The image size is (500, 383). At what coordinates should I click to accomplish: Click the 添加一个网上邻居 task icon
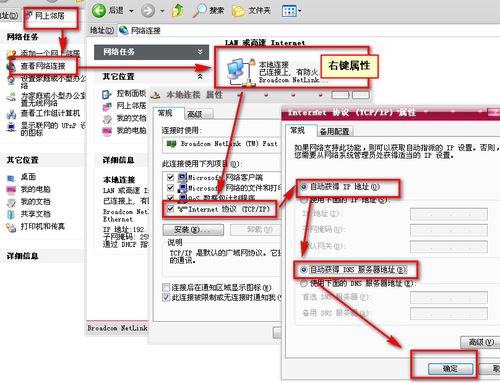11,53
